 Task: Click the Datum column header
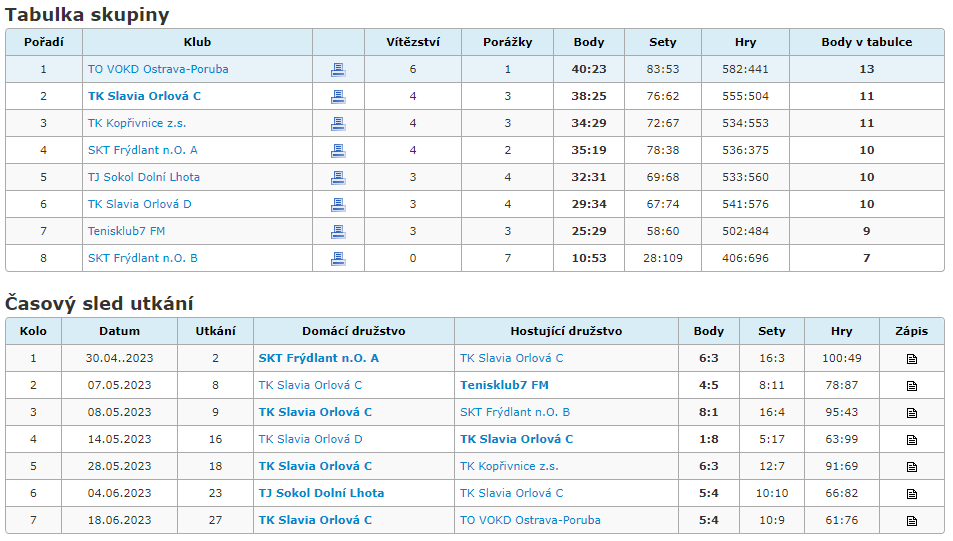119,331
